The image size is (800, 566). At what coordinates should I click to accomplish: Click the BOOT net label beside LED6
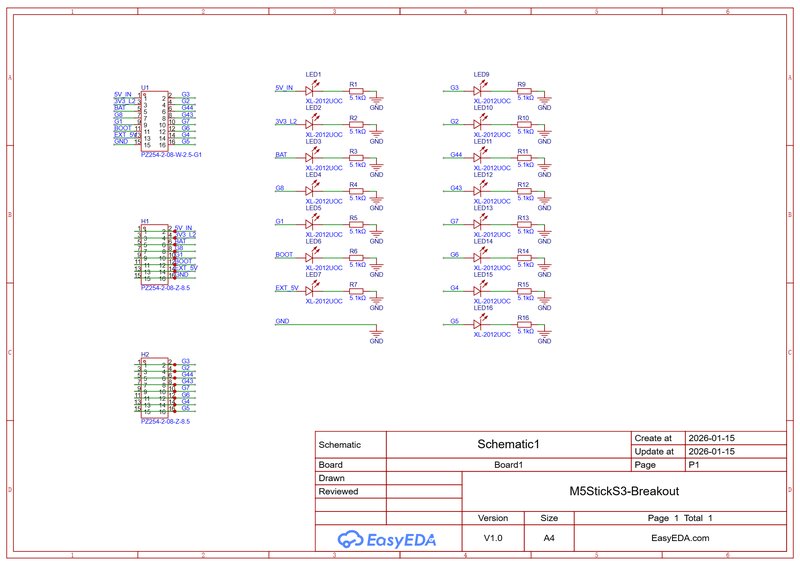(284, 255)
